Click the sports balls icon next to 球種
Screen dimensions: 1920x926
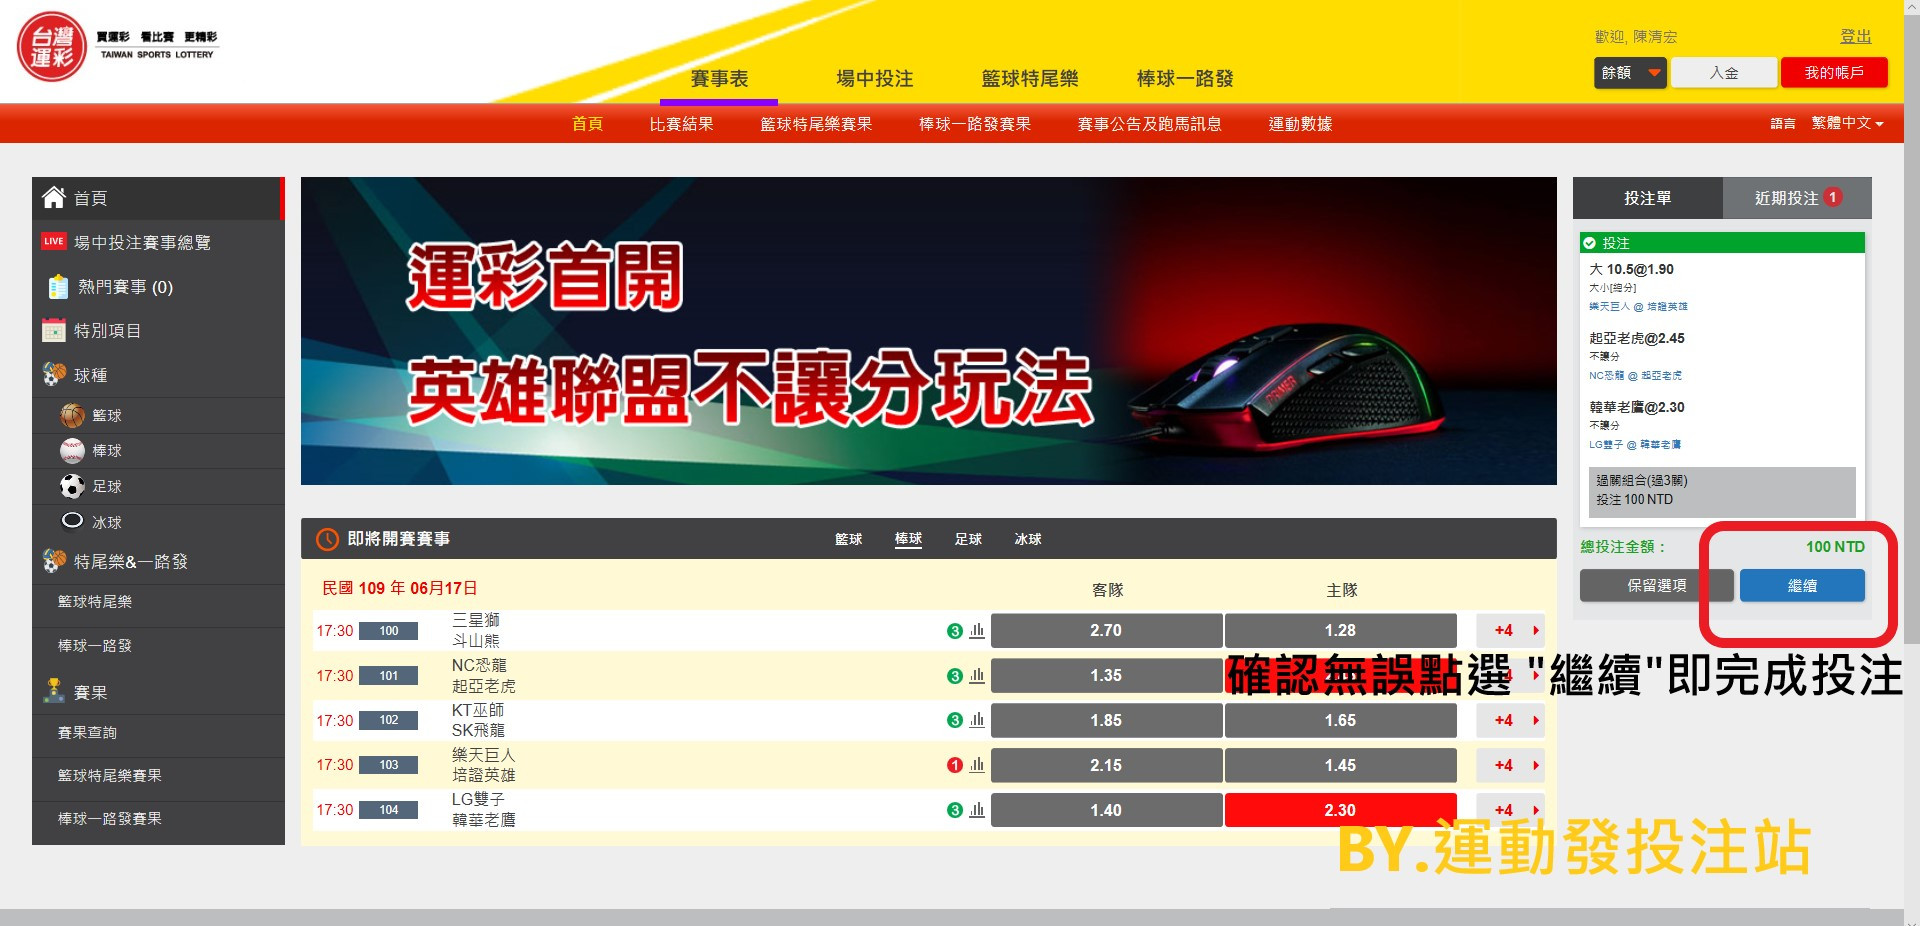point(54,374)
